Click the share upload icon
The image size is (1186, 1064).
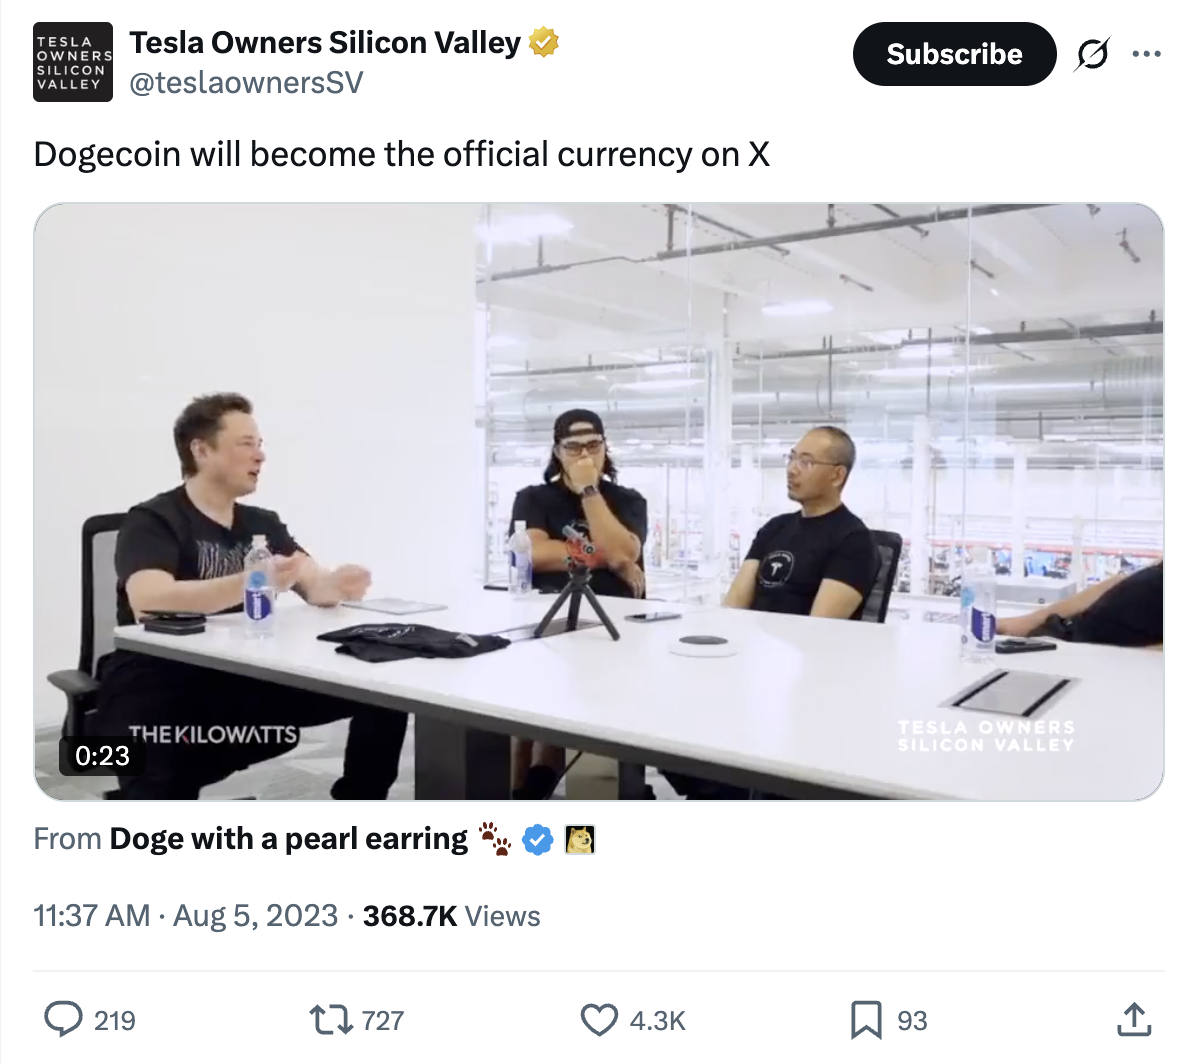(1134, 1019)
